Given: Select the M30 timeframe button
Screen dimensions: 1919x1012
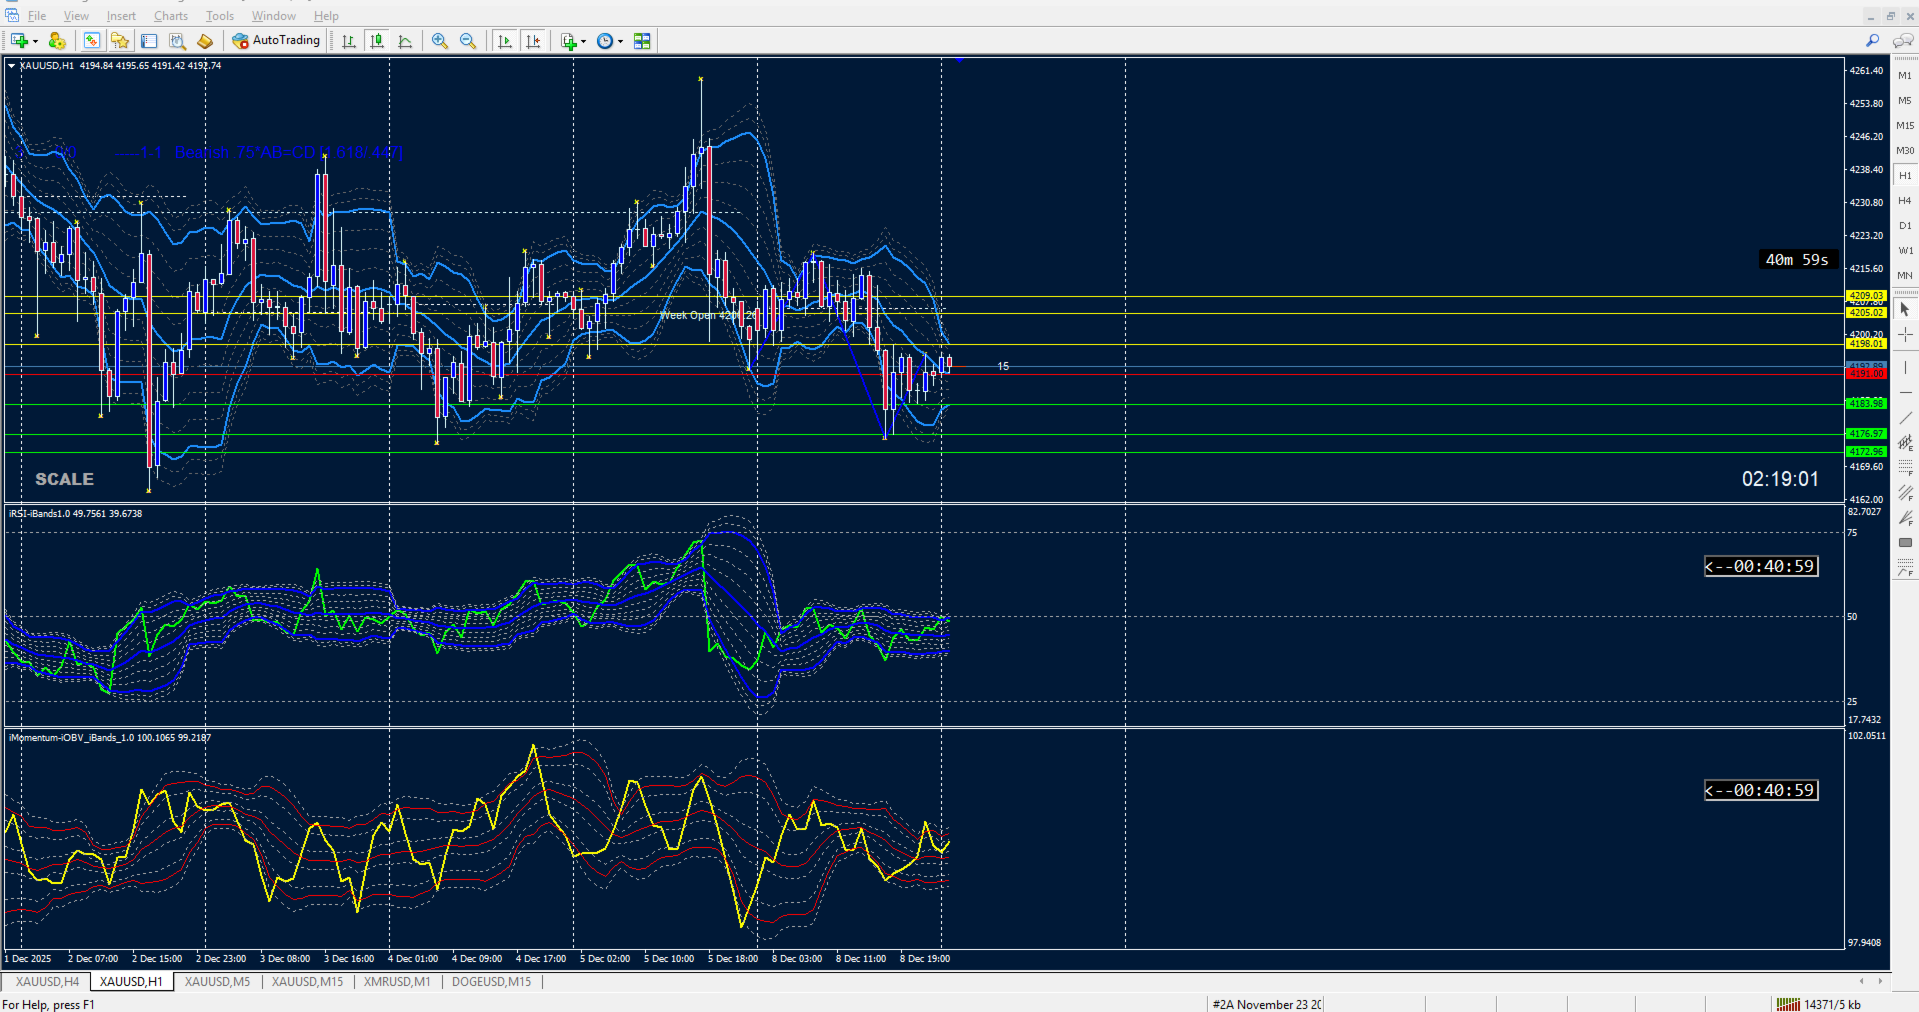Looking at the screenshot, I should coord(1905,151).
